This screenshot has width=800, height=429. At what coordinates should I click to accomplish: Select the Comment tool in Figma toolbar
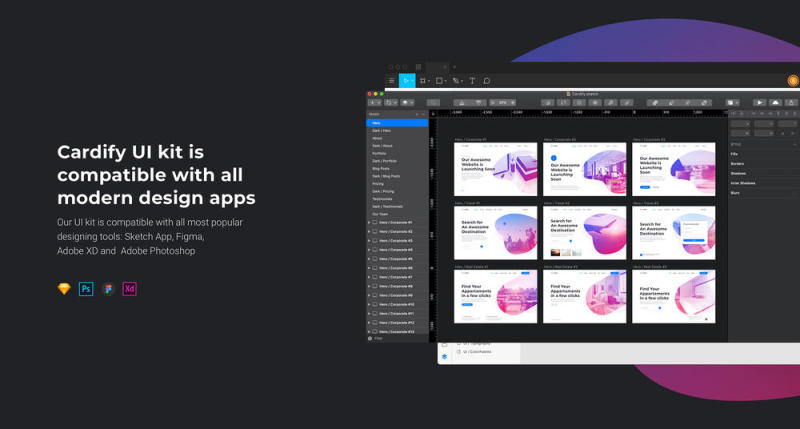487,81
